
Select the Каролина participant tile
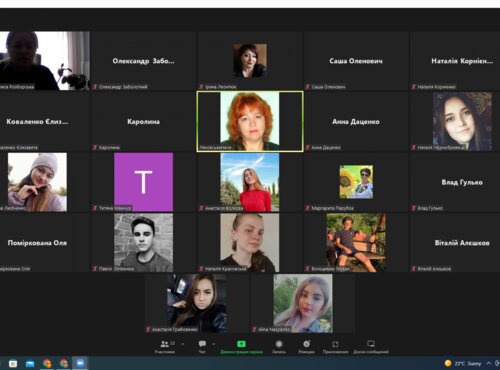tap(143, 122)
